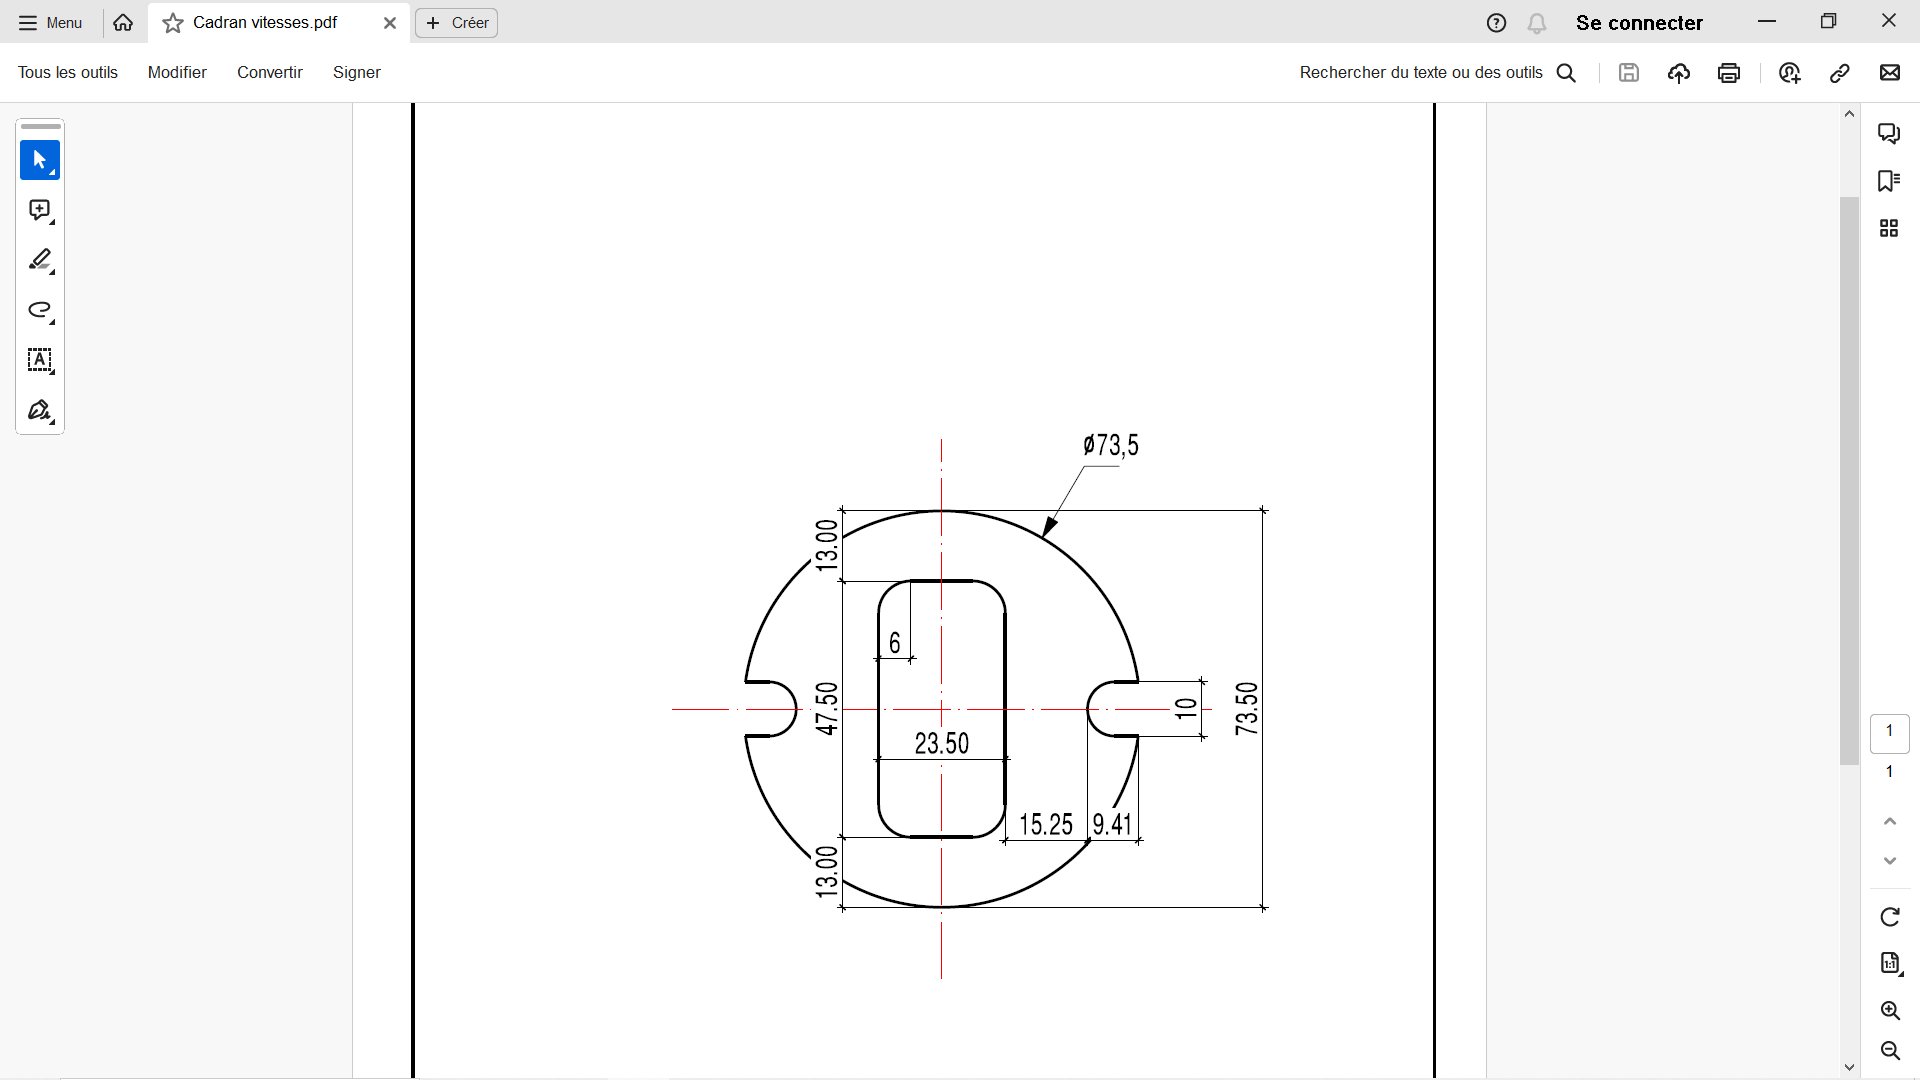Choose the add comment tool

[x=40, y=210]
